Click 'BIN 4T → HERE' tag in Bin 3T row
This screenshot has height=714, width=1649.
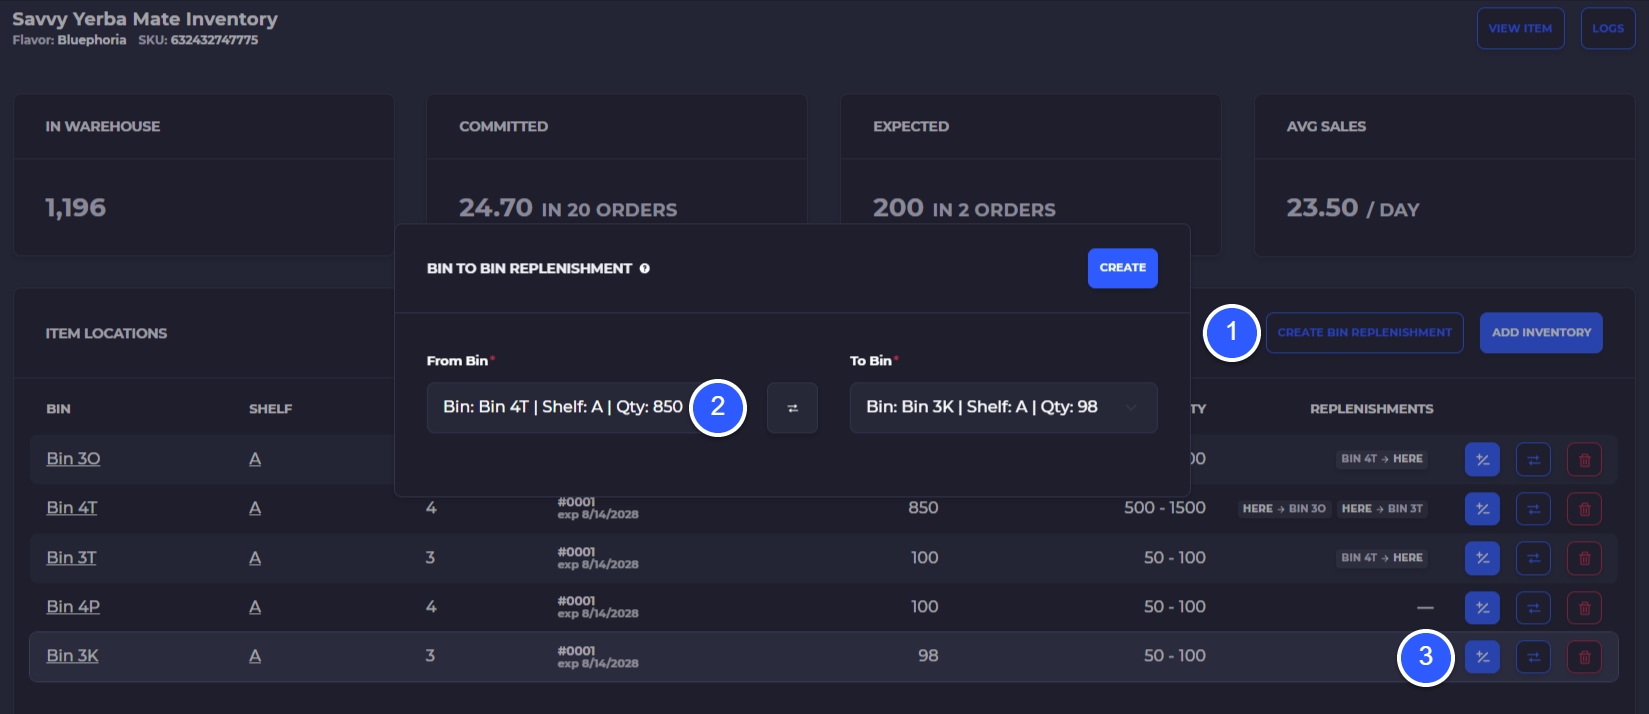(x=1382, y=558)
